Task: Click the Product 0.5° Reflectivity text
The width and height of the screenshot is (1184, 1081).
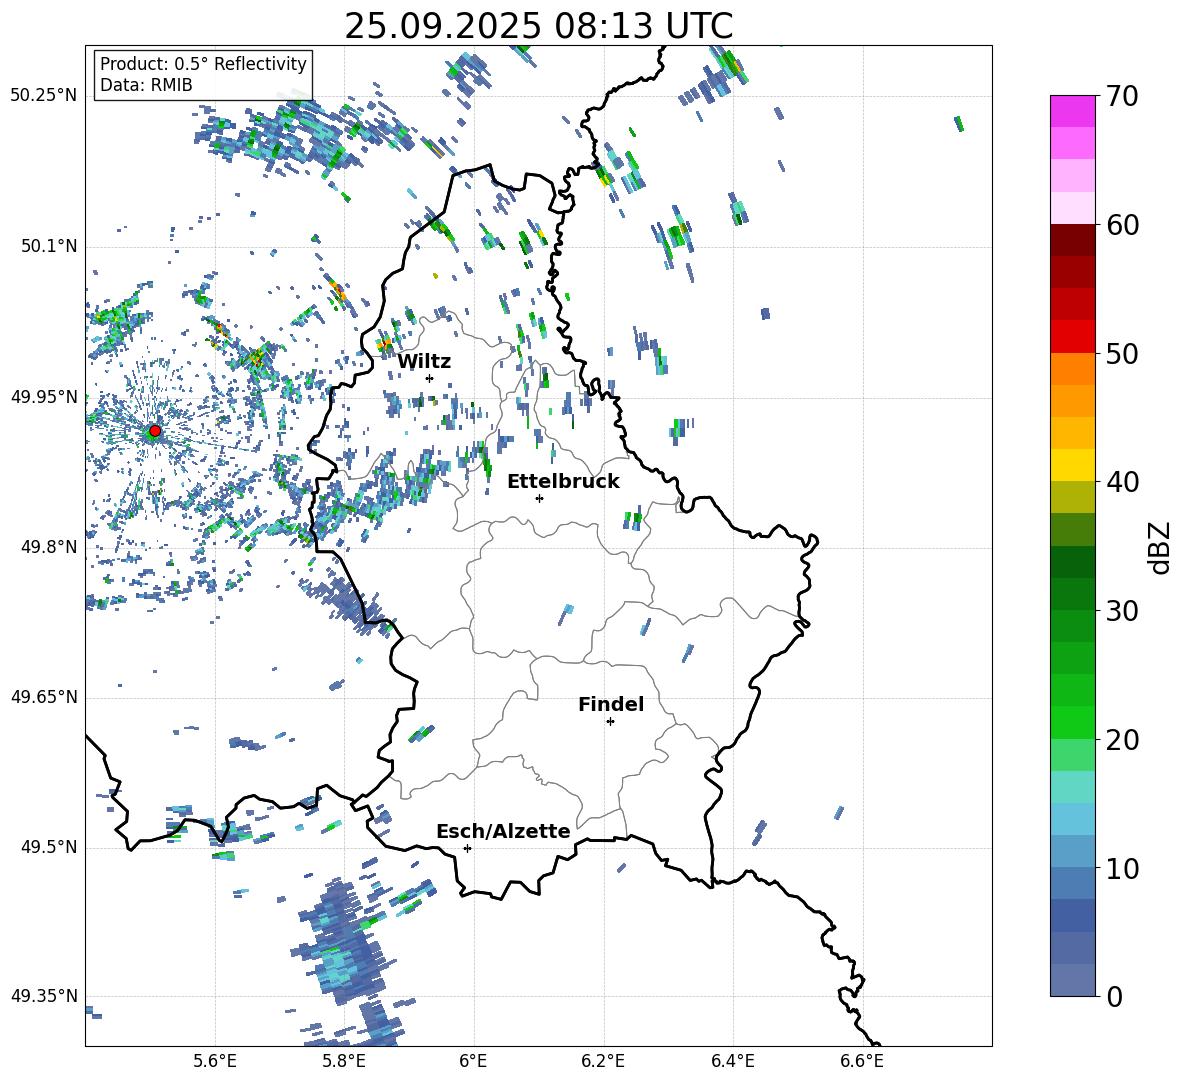Action: click(x=203, y=64)
